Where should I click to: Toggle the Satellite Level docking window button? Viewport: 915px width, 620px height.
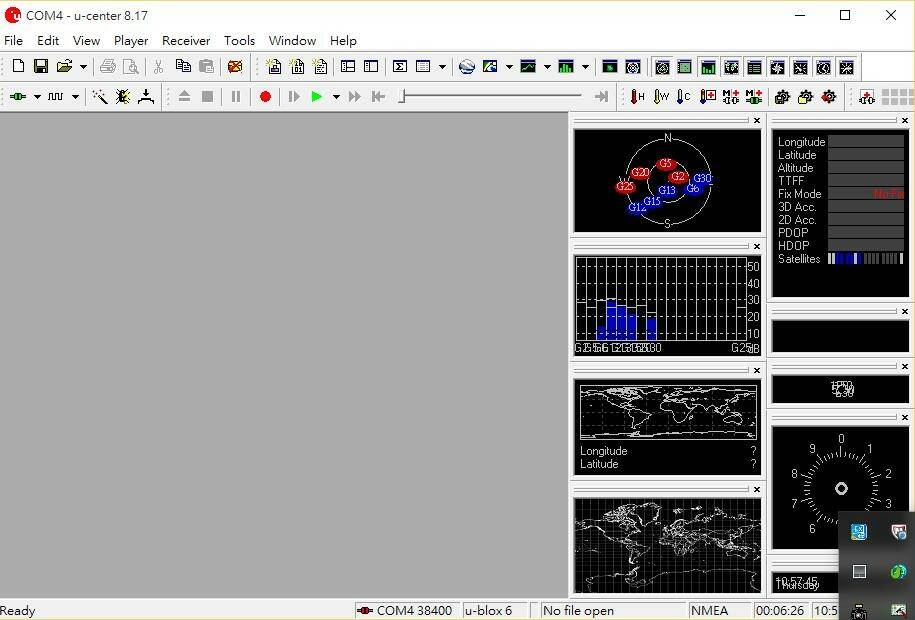(708, 68)
